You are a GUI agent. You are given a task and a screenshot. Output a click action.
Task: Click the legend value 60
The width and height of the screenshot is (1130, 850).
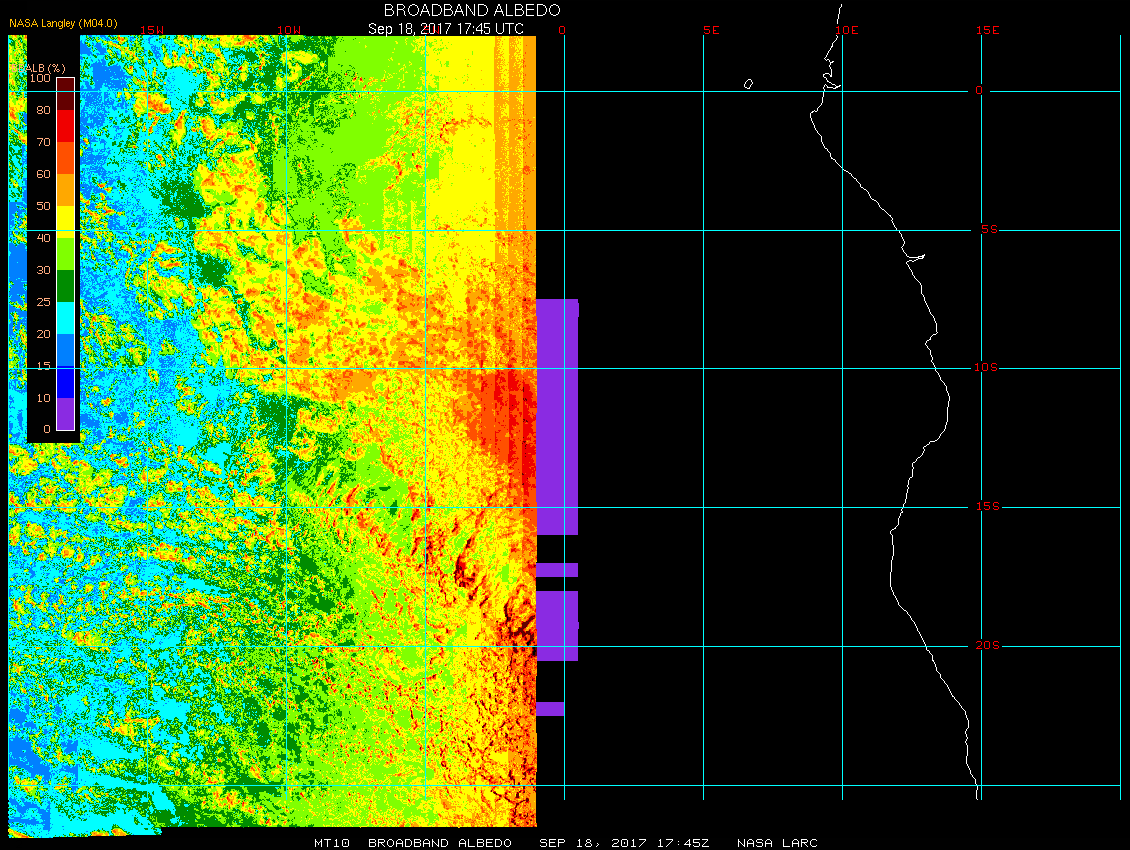click(43, 174)
